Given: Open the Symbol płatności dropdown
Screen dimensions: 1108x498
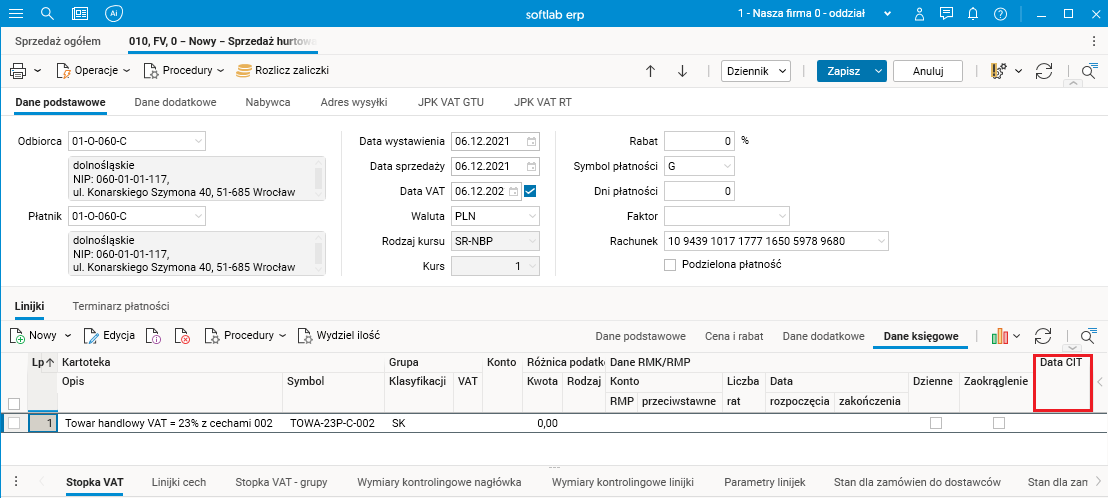Looking at the screenshot, I should 727,167.
